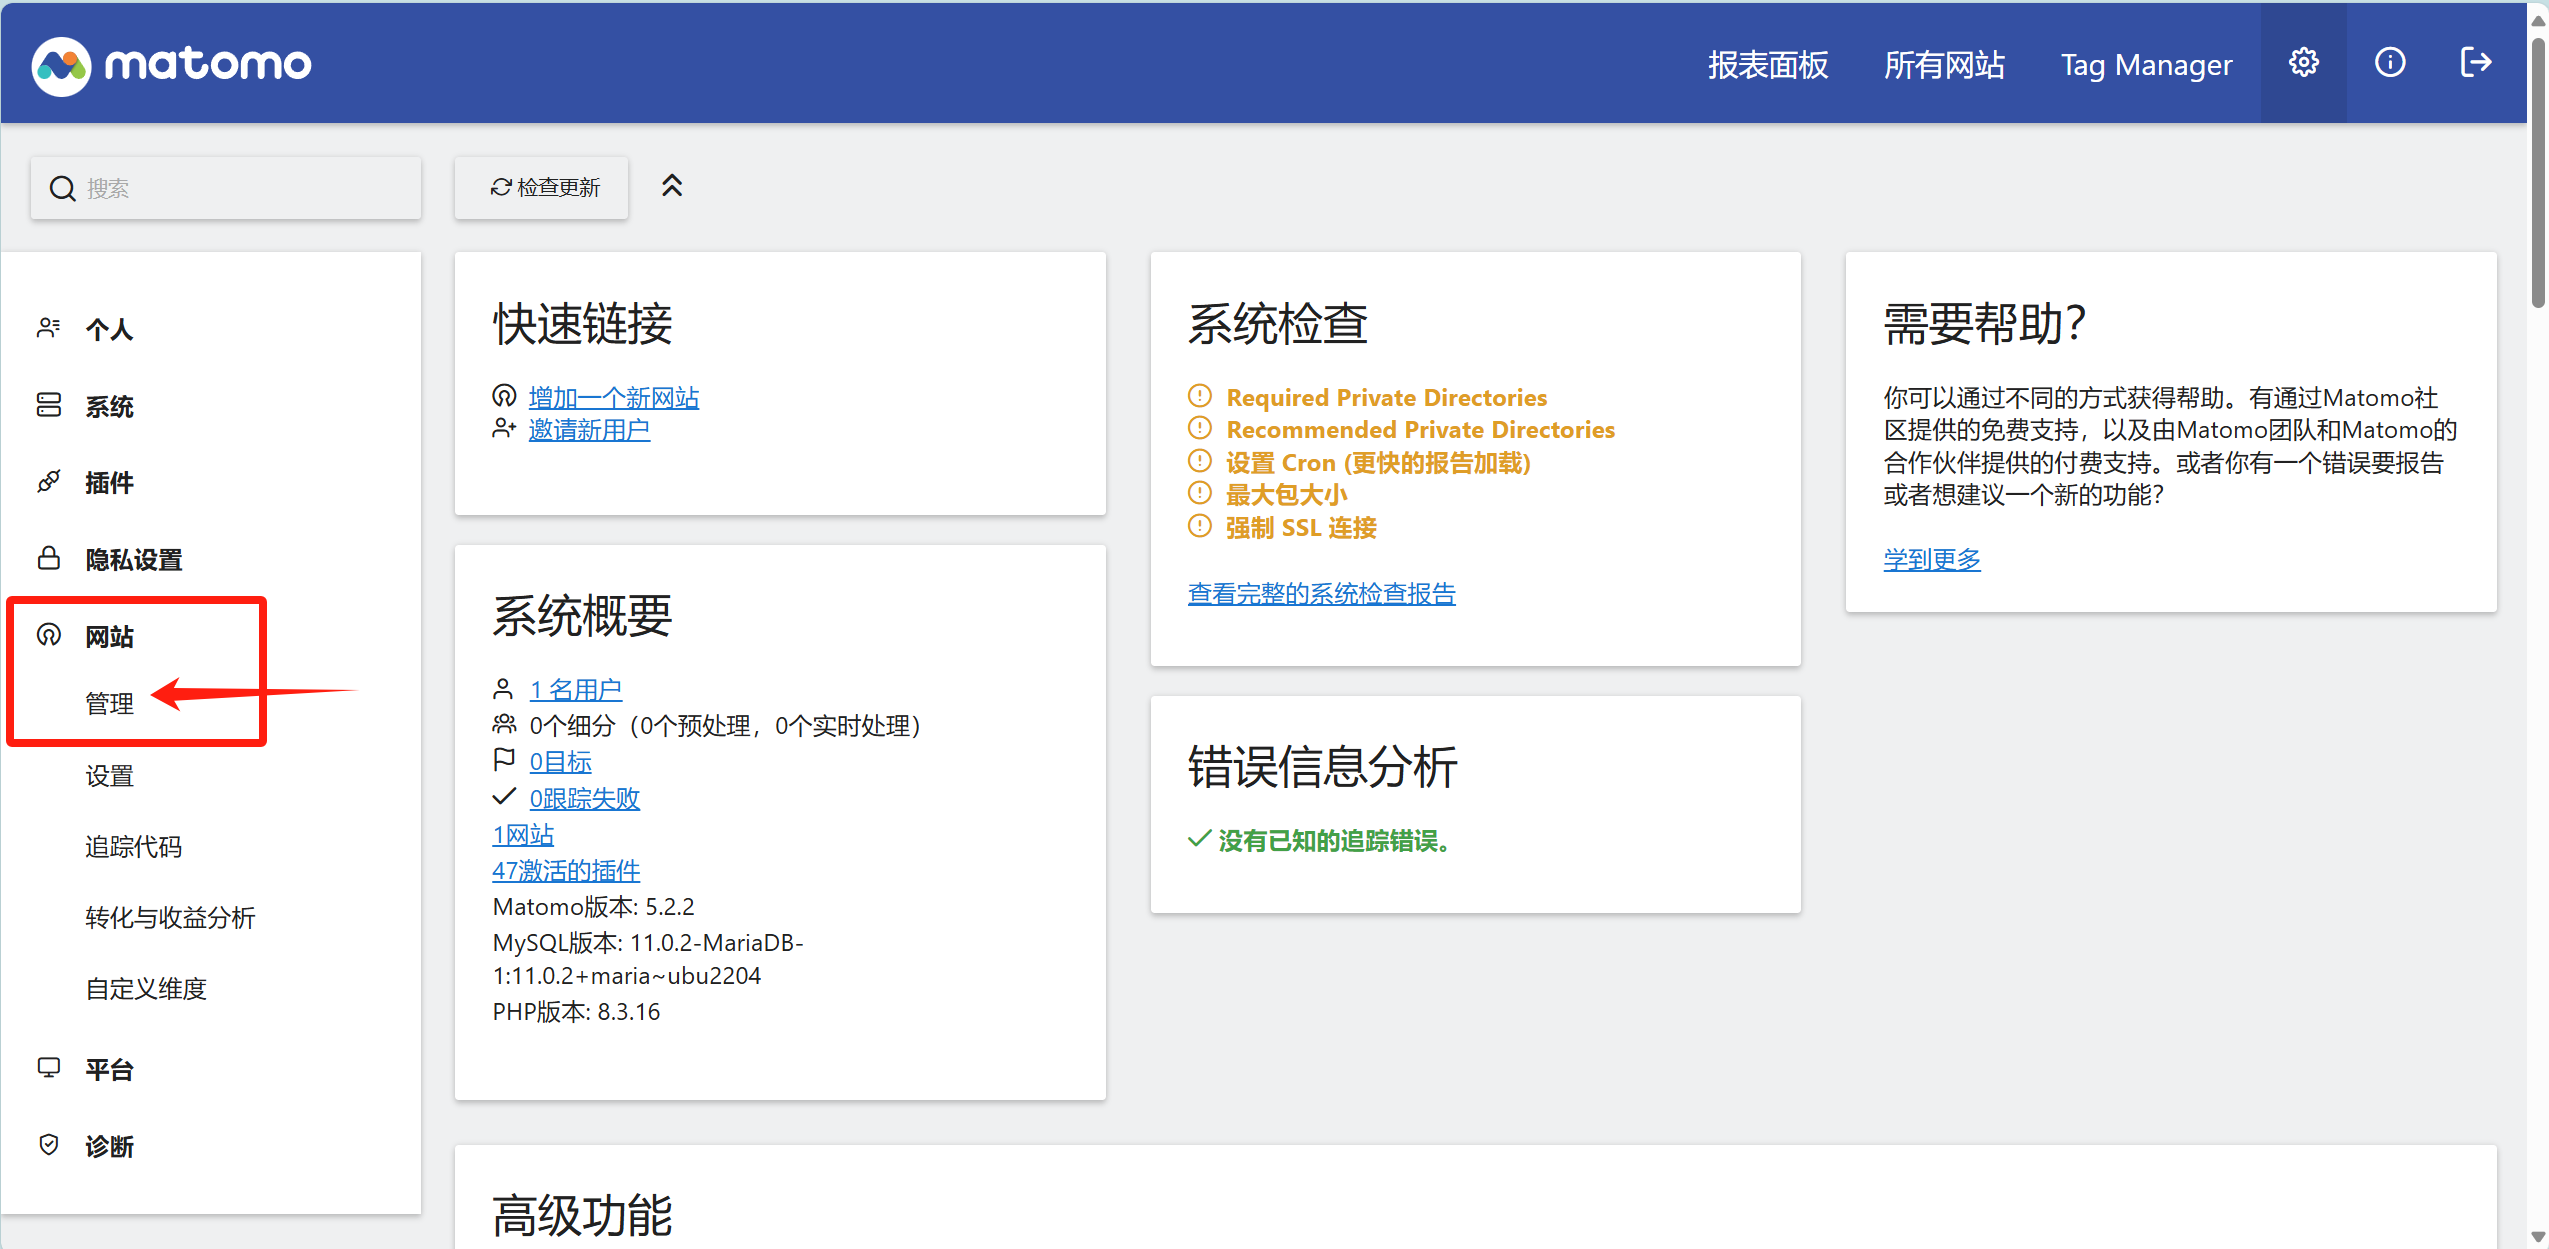Screen dimensions: 2549x1249
Task: Expand the 平台 sidebar section
Action: tap(109, 1069)
